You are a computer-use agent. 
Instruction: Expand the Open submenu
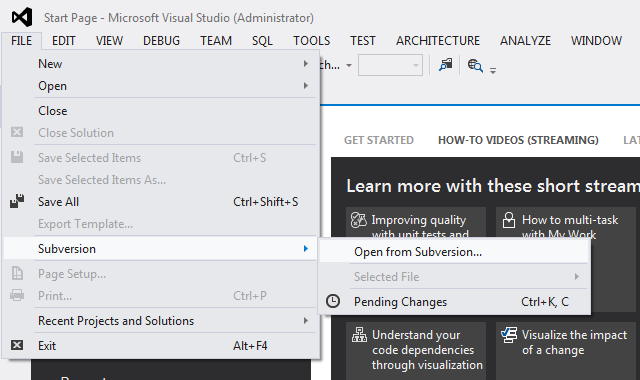point(160,86)
